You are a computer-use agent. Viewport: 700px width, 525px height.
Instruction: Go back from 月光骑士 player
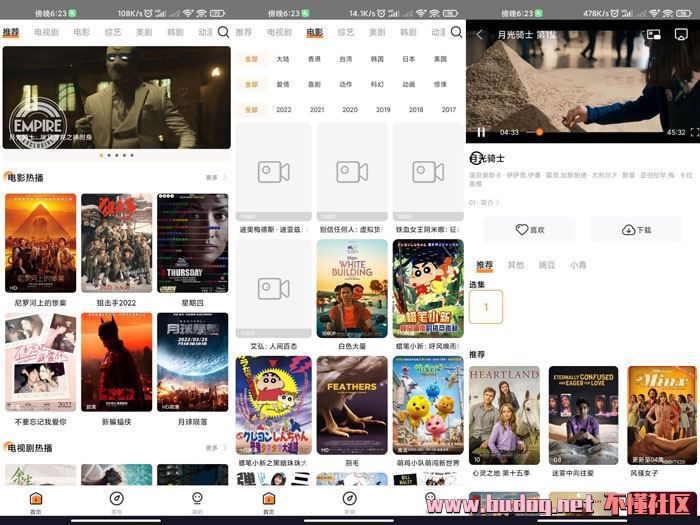(x=480, y=35)
